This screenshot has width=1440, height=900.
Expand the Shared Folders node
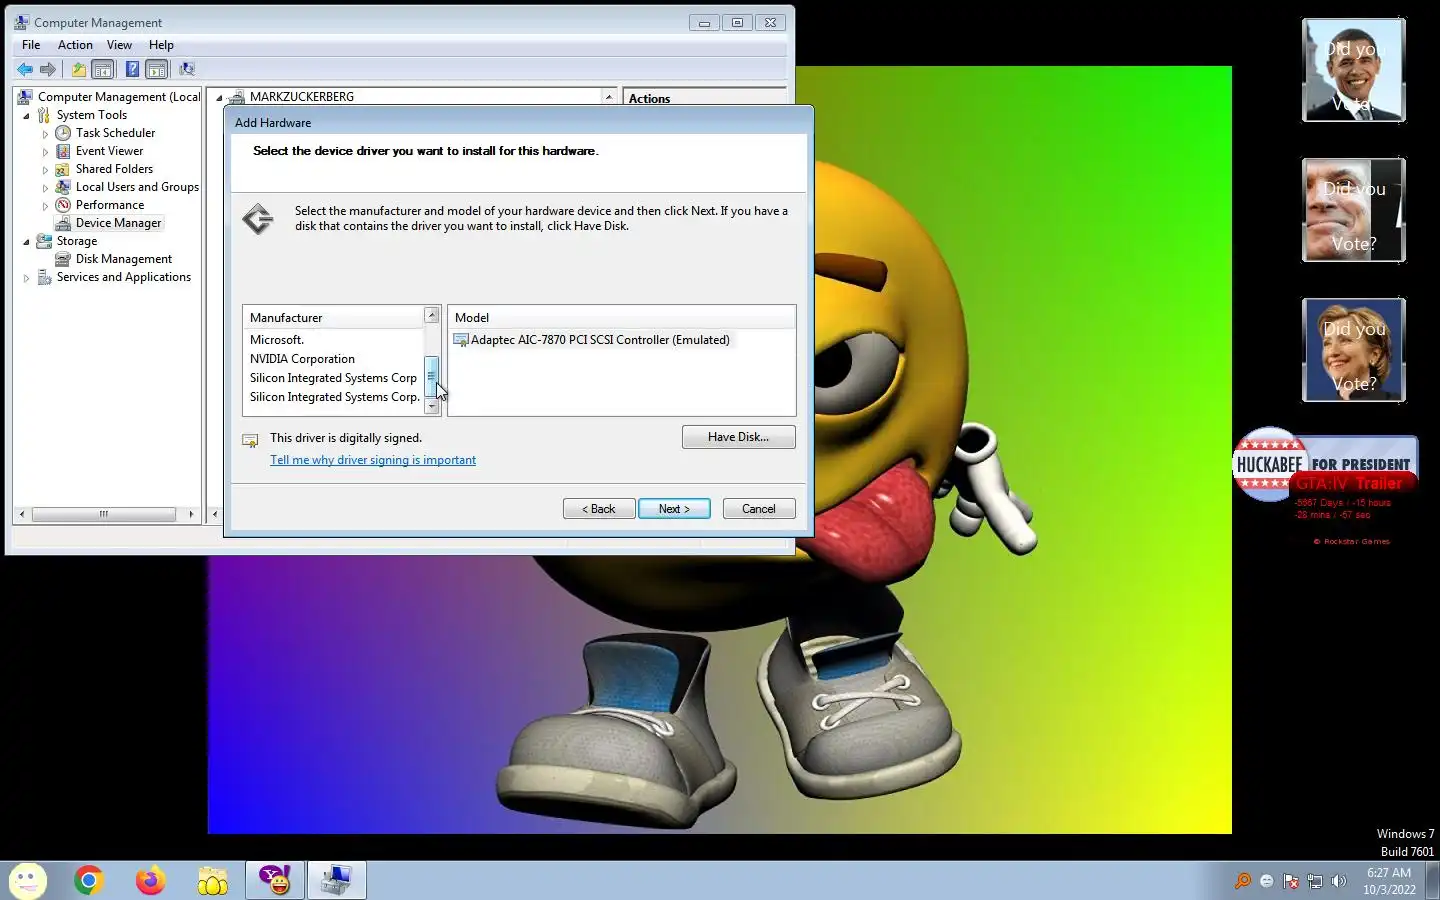coord(45,169)
